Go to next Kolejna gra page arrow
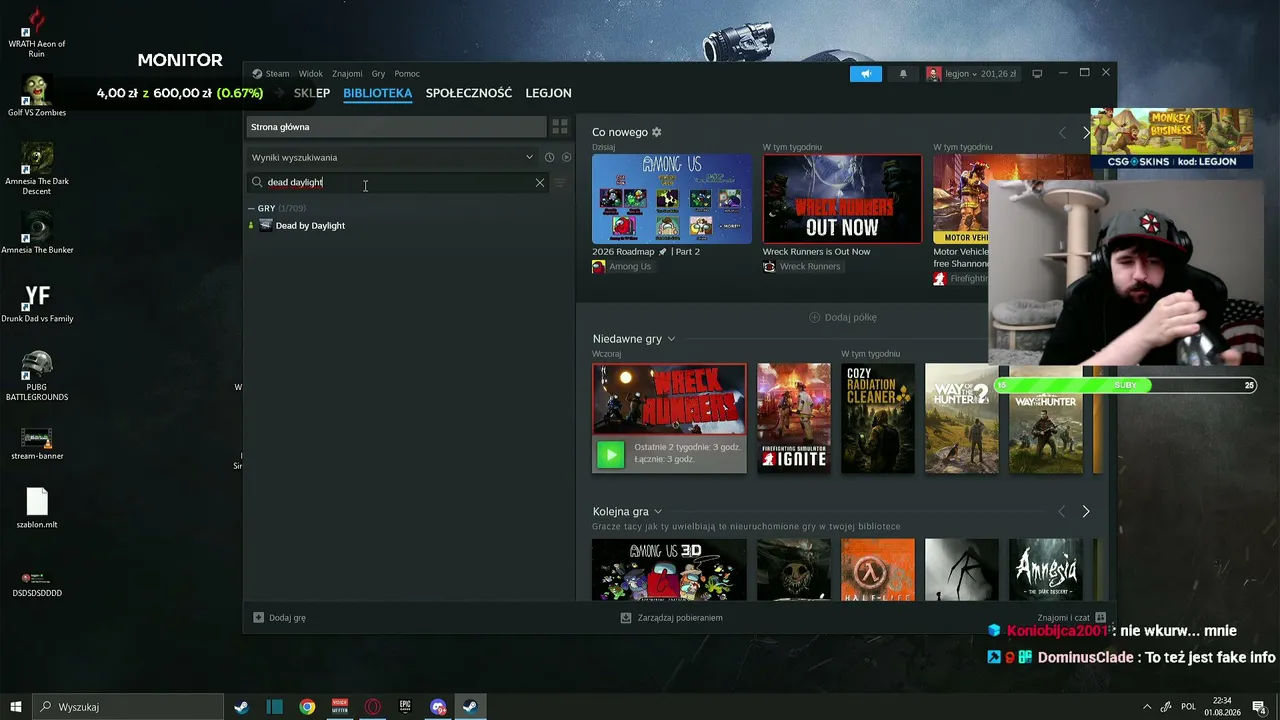The width and height of the screenshot is (1280, 720). [1086, 512]
